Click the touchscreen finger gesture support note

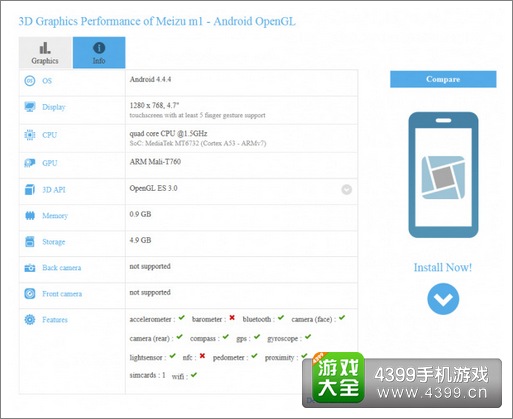(x=197, y=115)
